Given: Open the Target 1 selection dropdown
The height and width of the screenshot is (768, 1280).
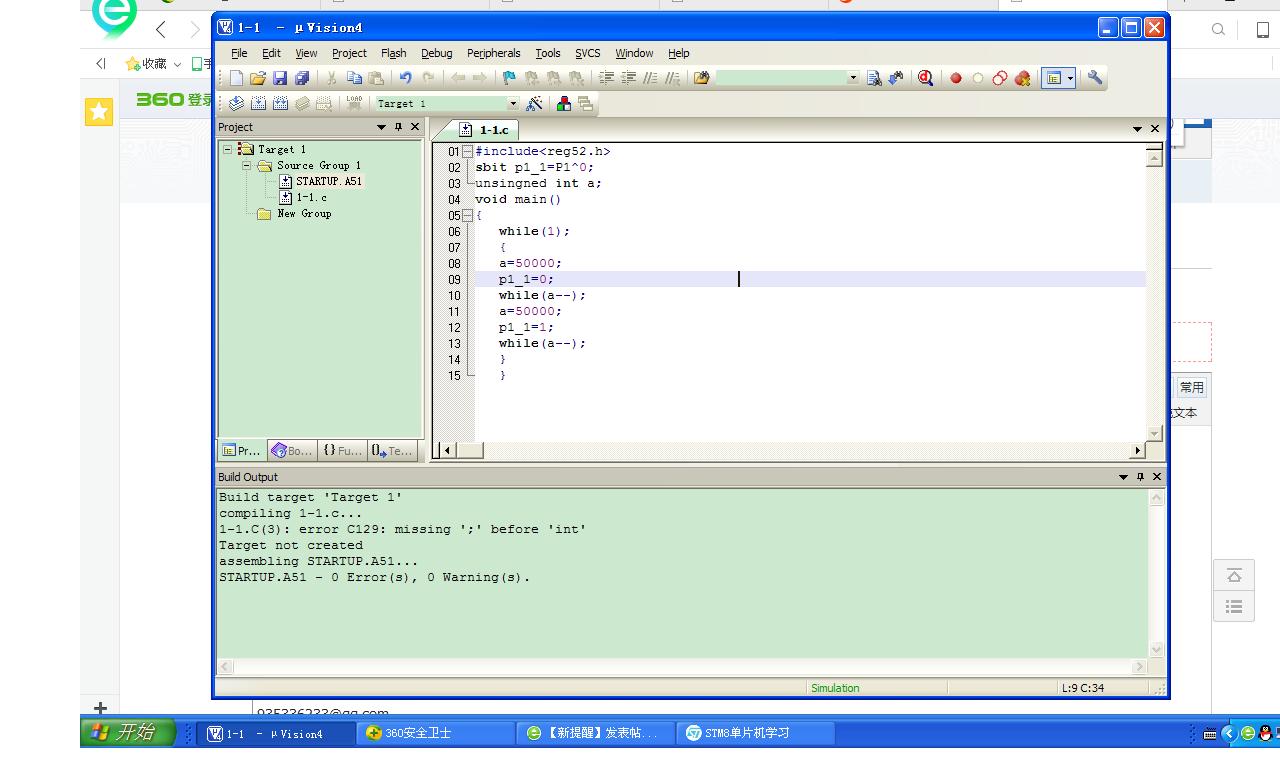Looking at the screenshot, I should tap(513, 103).
